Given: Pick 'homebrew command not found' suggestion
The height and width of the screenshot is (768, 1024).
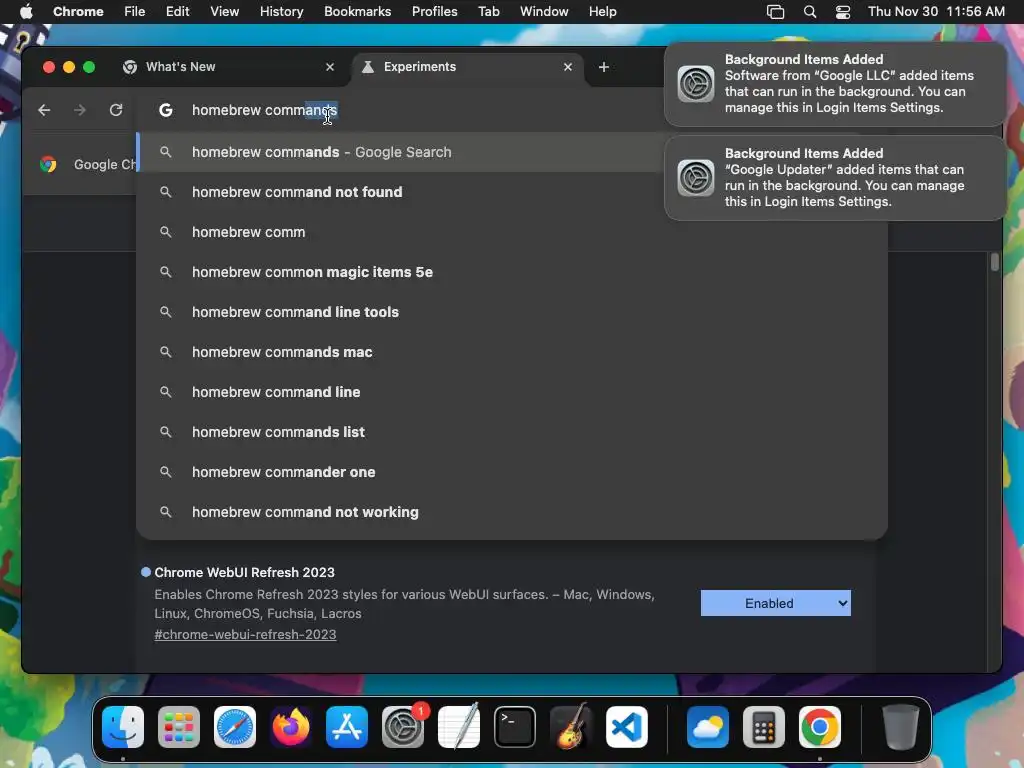Looking at the screenshot, I should [511, 192].
